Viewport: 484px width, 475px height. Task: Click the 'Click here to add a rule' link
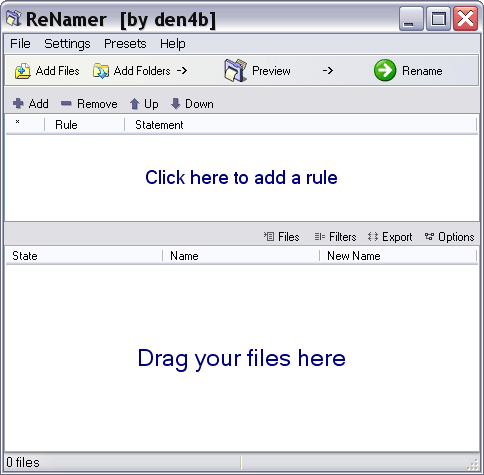(241, 177)
